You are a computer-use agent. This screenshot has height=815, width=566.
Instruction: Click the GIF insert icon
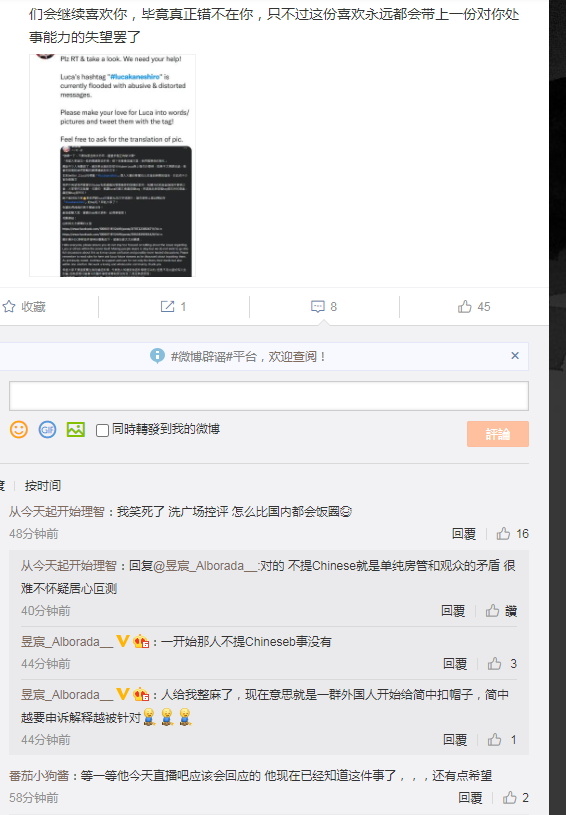(x=47, y=429)
